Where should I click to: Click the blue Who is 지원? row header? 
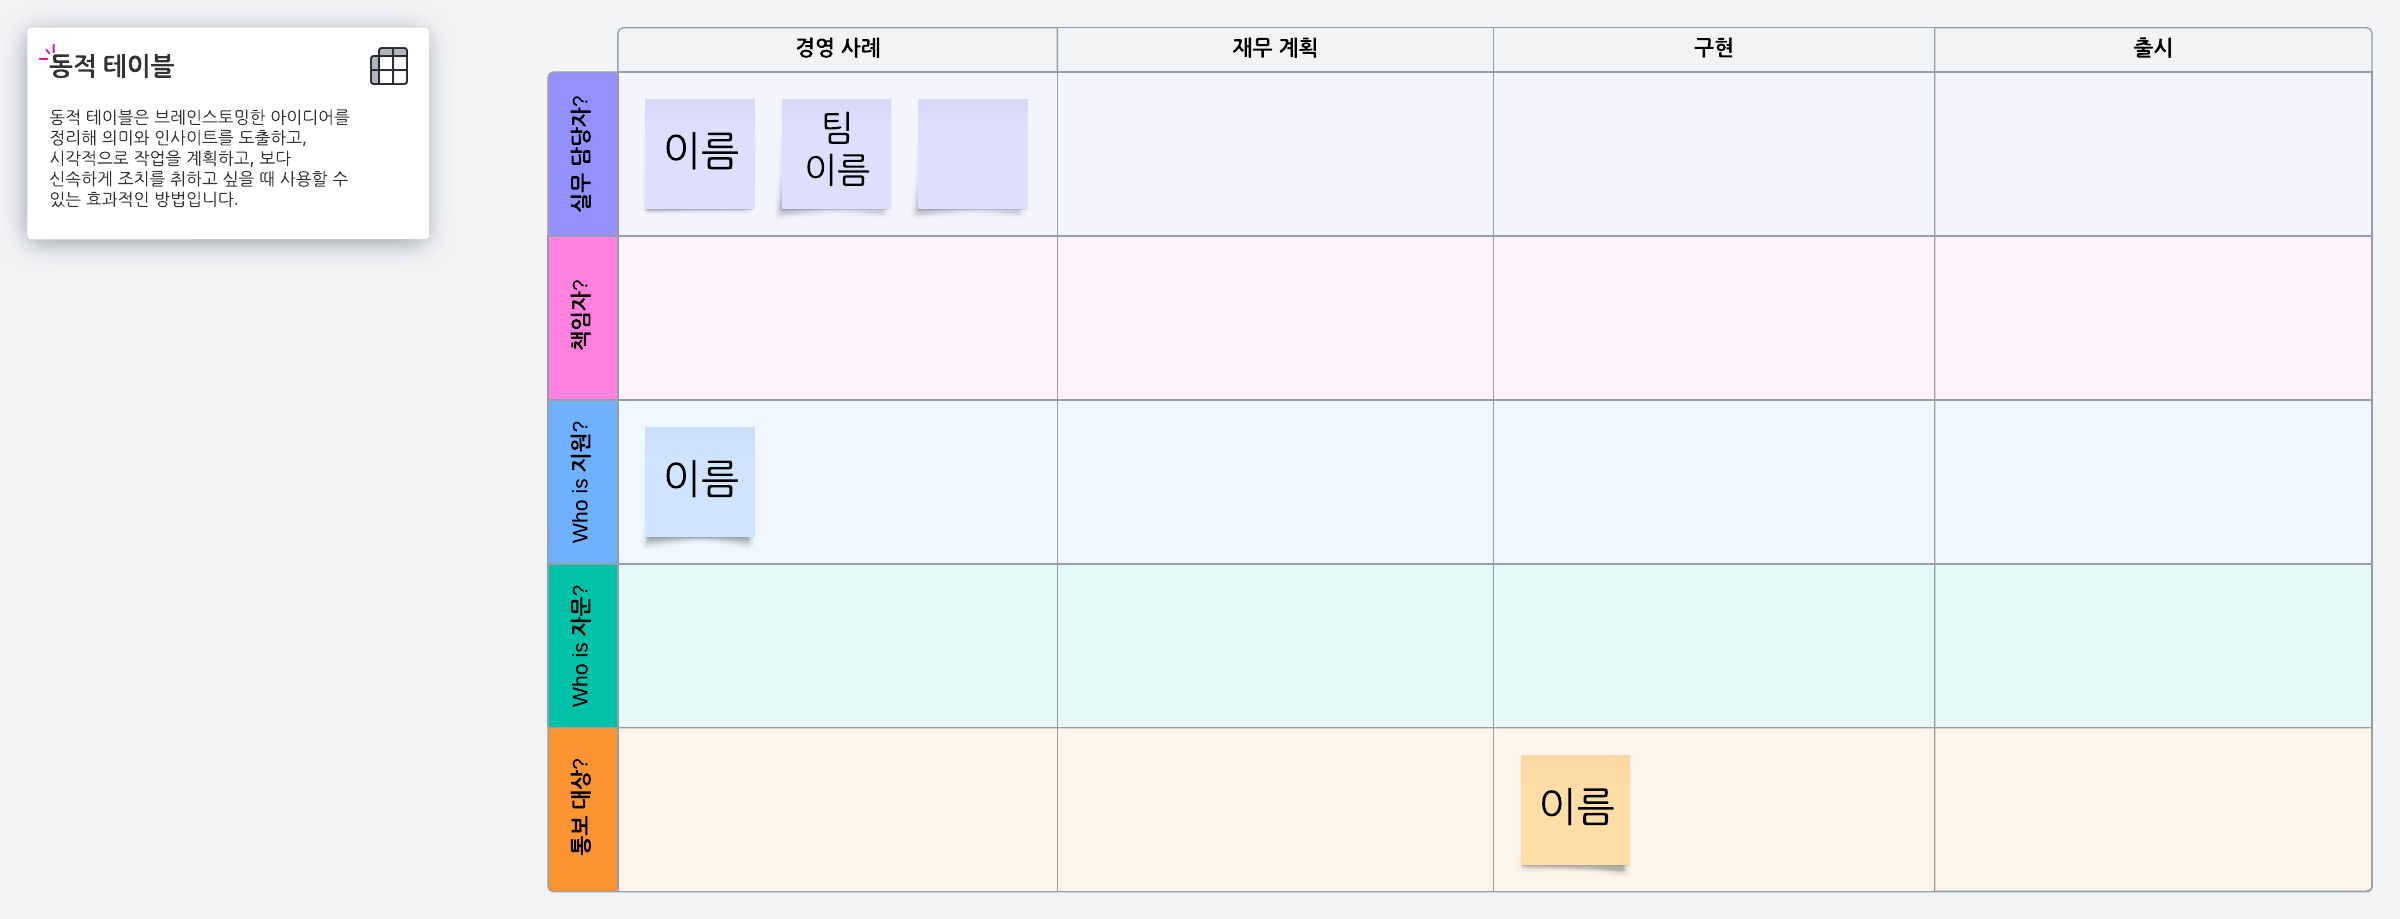(582, 482)
